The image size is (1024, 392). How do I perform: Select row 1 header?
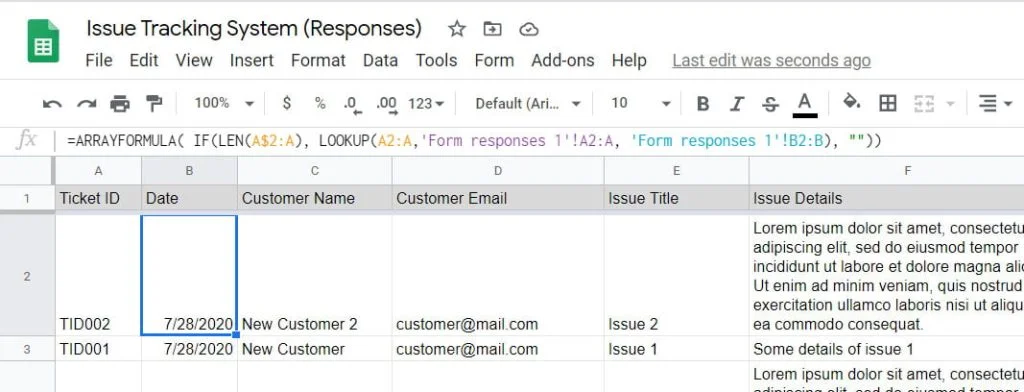click(27, 198)
